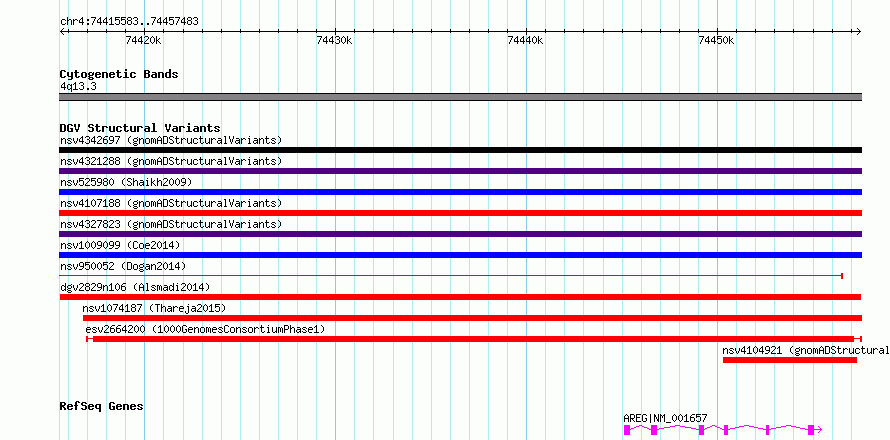Select the purple nsv4327823 variant bar
The image size is (890, 440).
460,234
